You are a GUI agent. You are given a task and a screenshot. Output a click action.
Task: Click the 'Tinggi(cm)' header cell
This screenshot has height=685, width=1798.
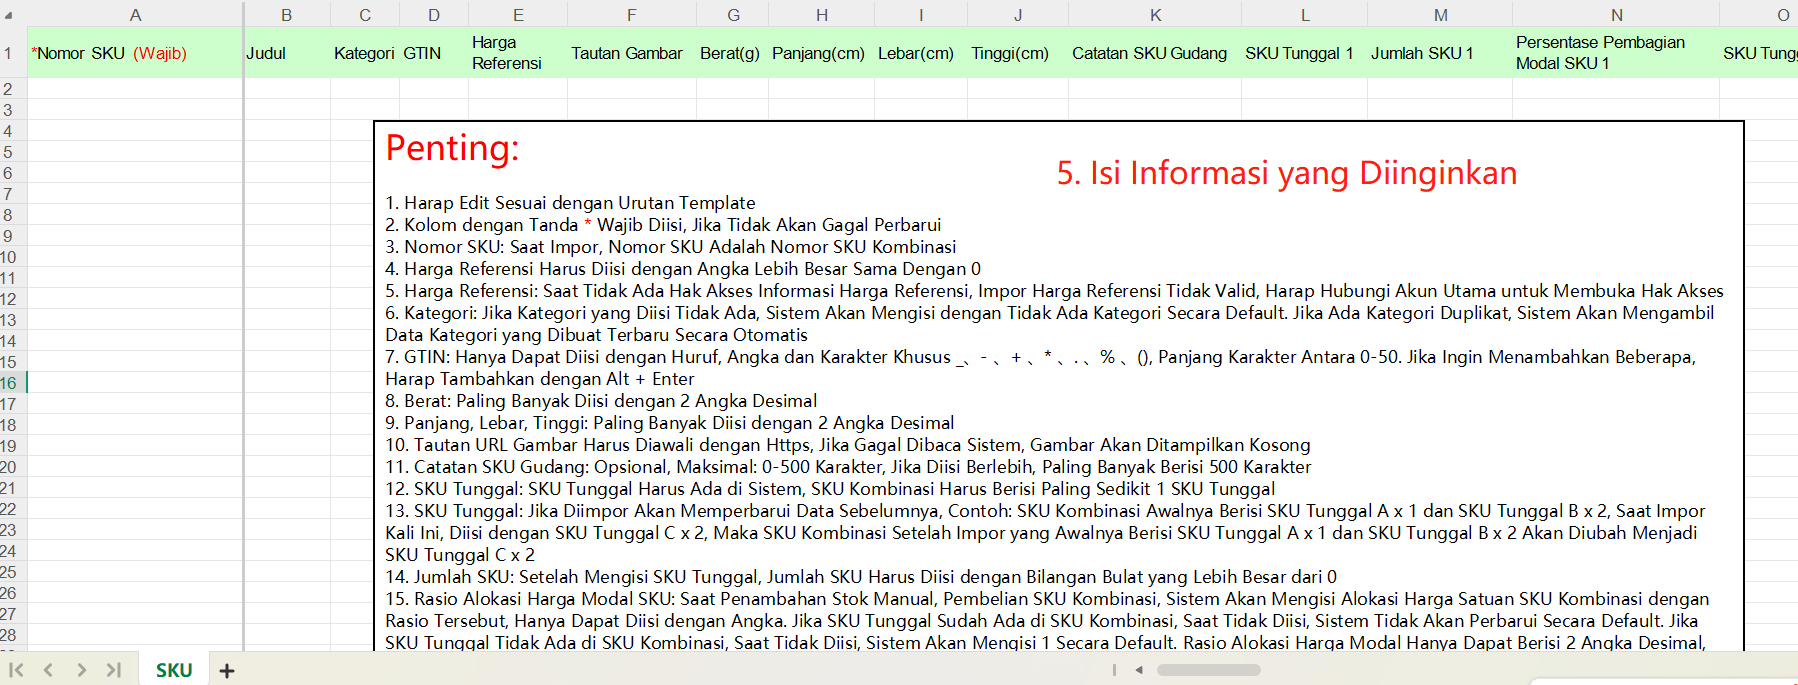pos(1018,53)
